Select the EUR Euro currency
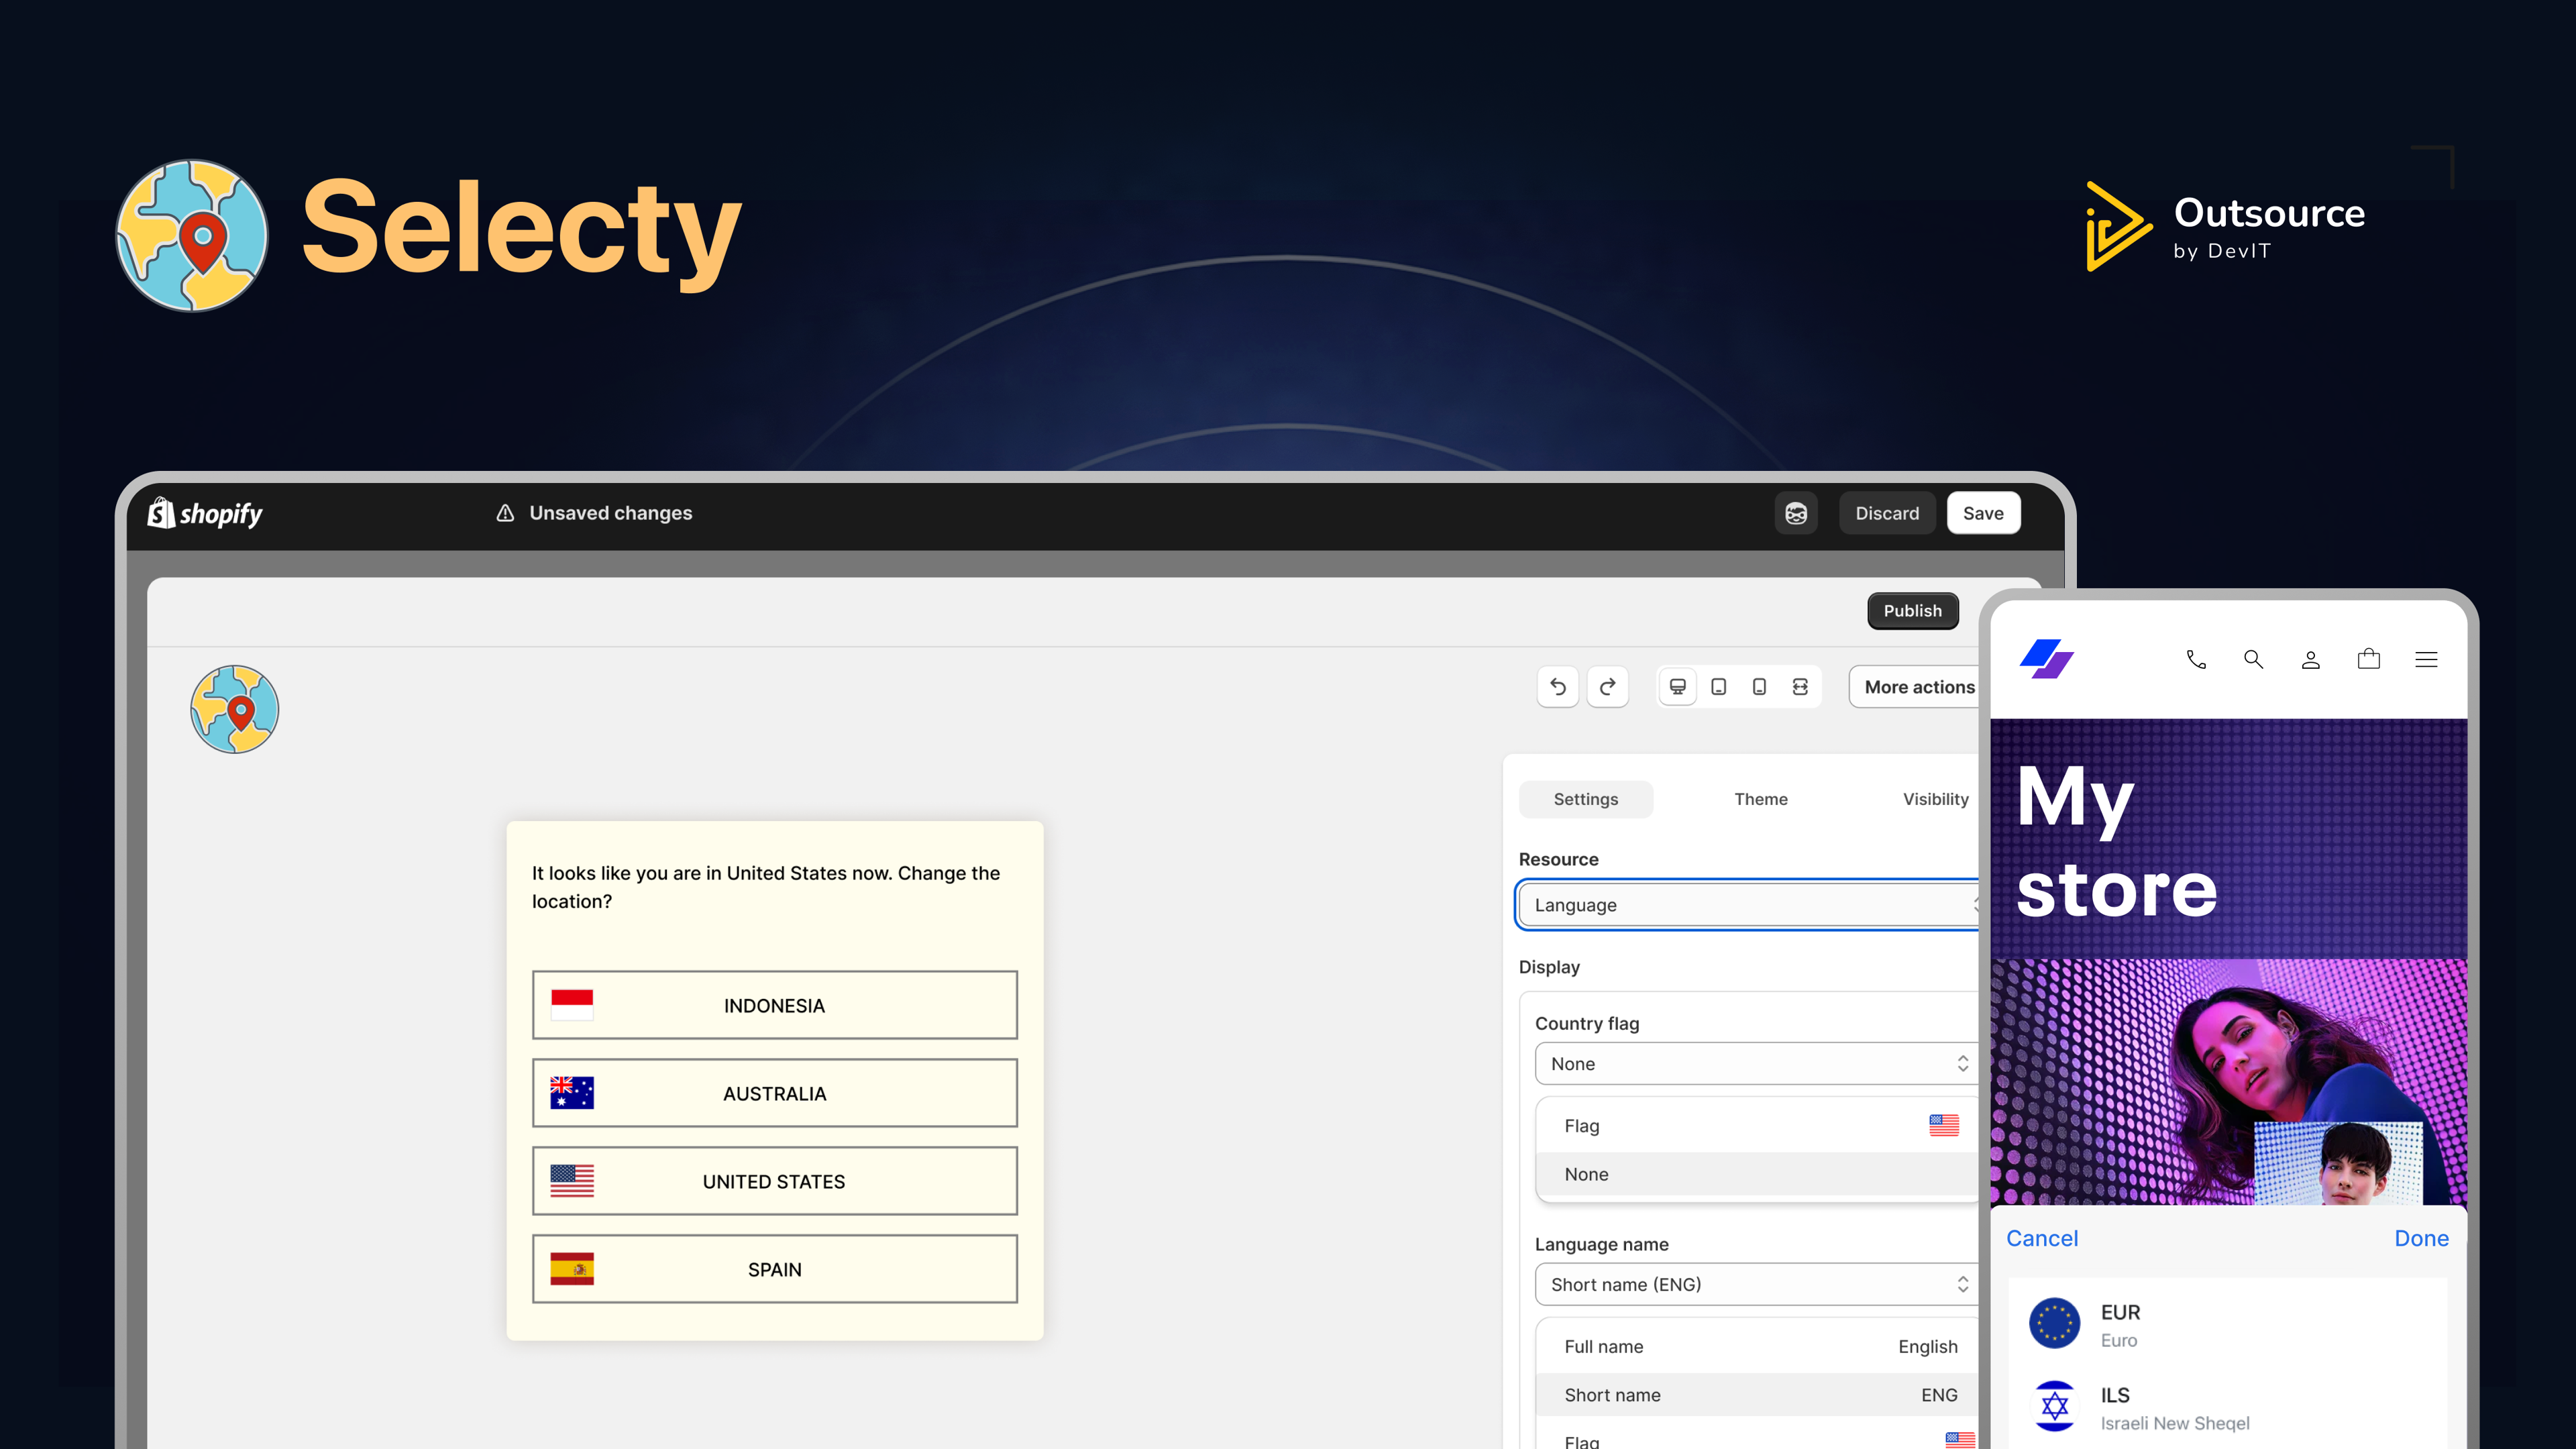Viewport: 2576px width, 1449px height. [2228, 1324]
